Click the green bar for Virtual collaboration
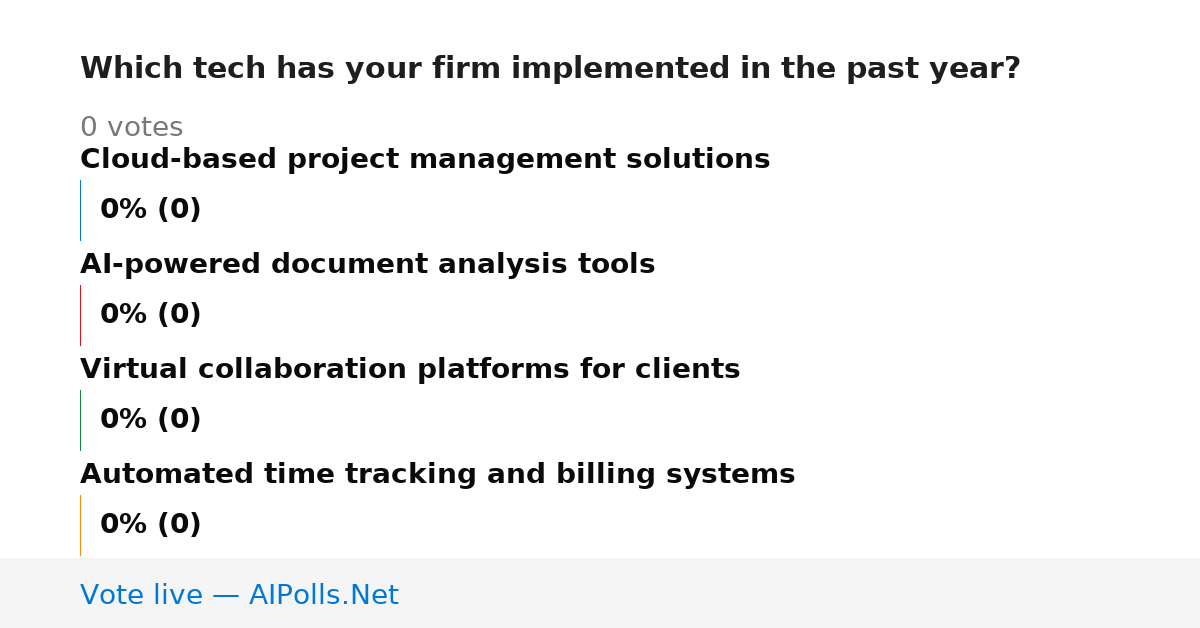This screenshot has height=628, width=1200. click(x=80, y=420)
